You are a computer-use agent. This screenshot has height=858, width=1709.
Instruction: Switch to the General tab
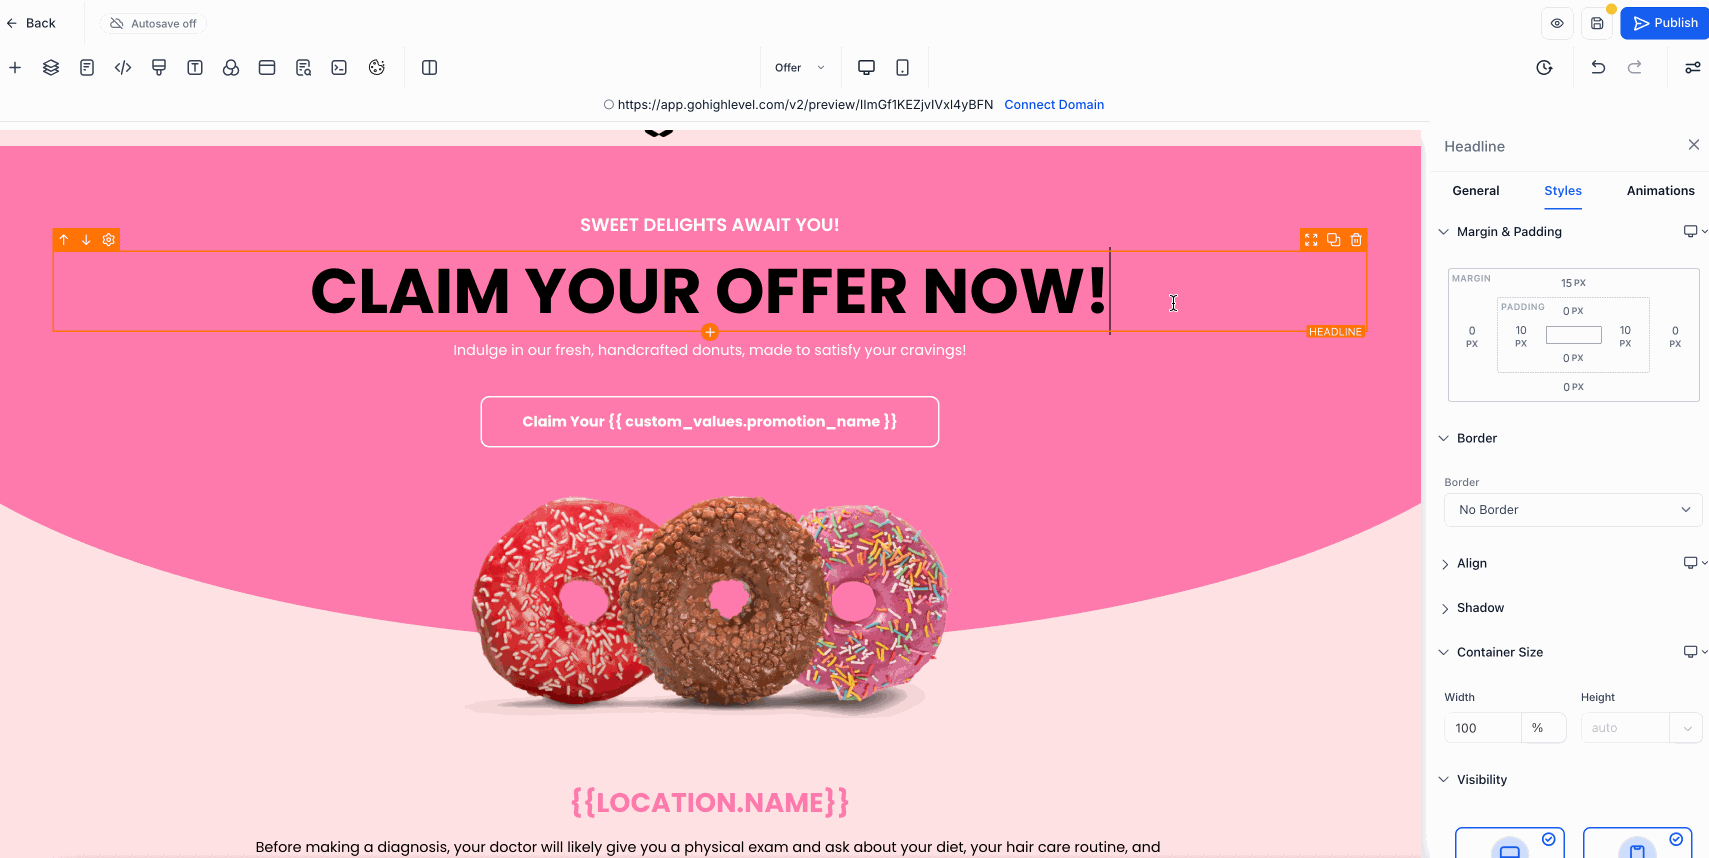(1475, 191)
